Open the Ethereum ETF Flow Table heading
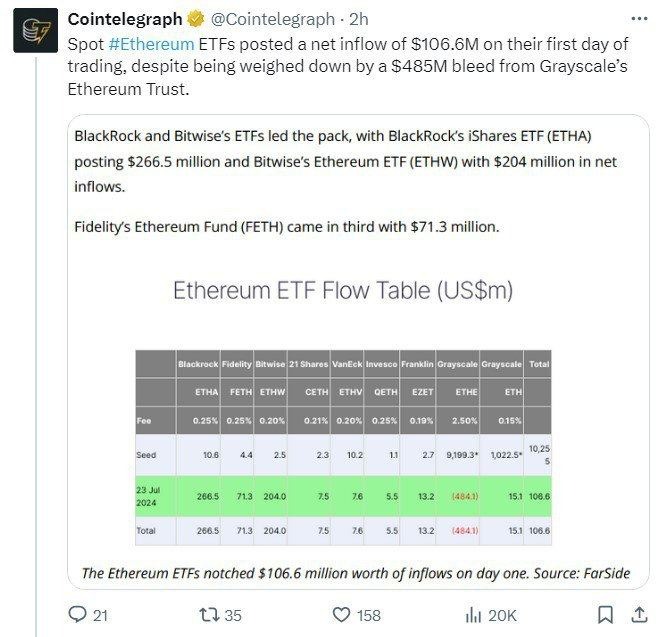 point(343,290)
